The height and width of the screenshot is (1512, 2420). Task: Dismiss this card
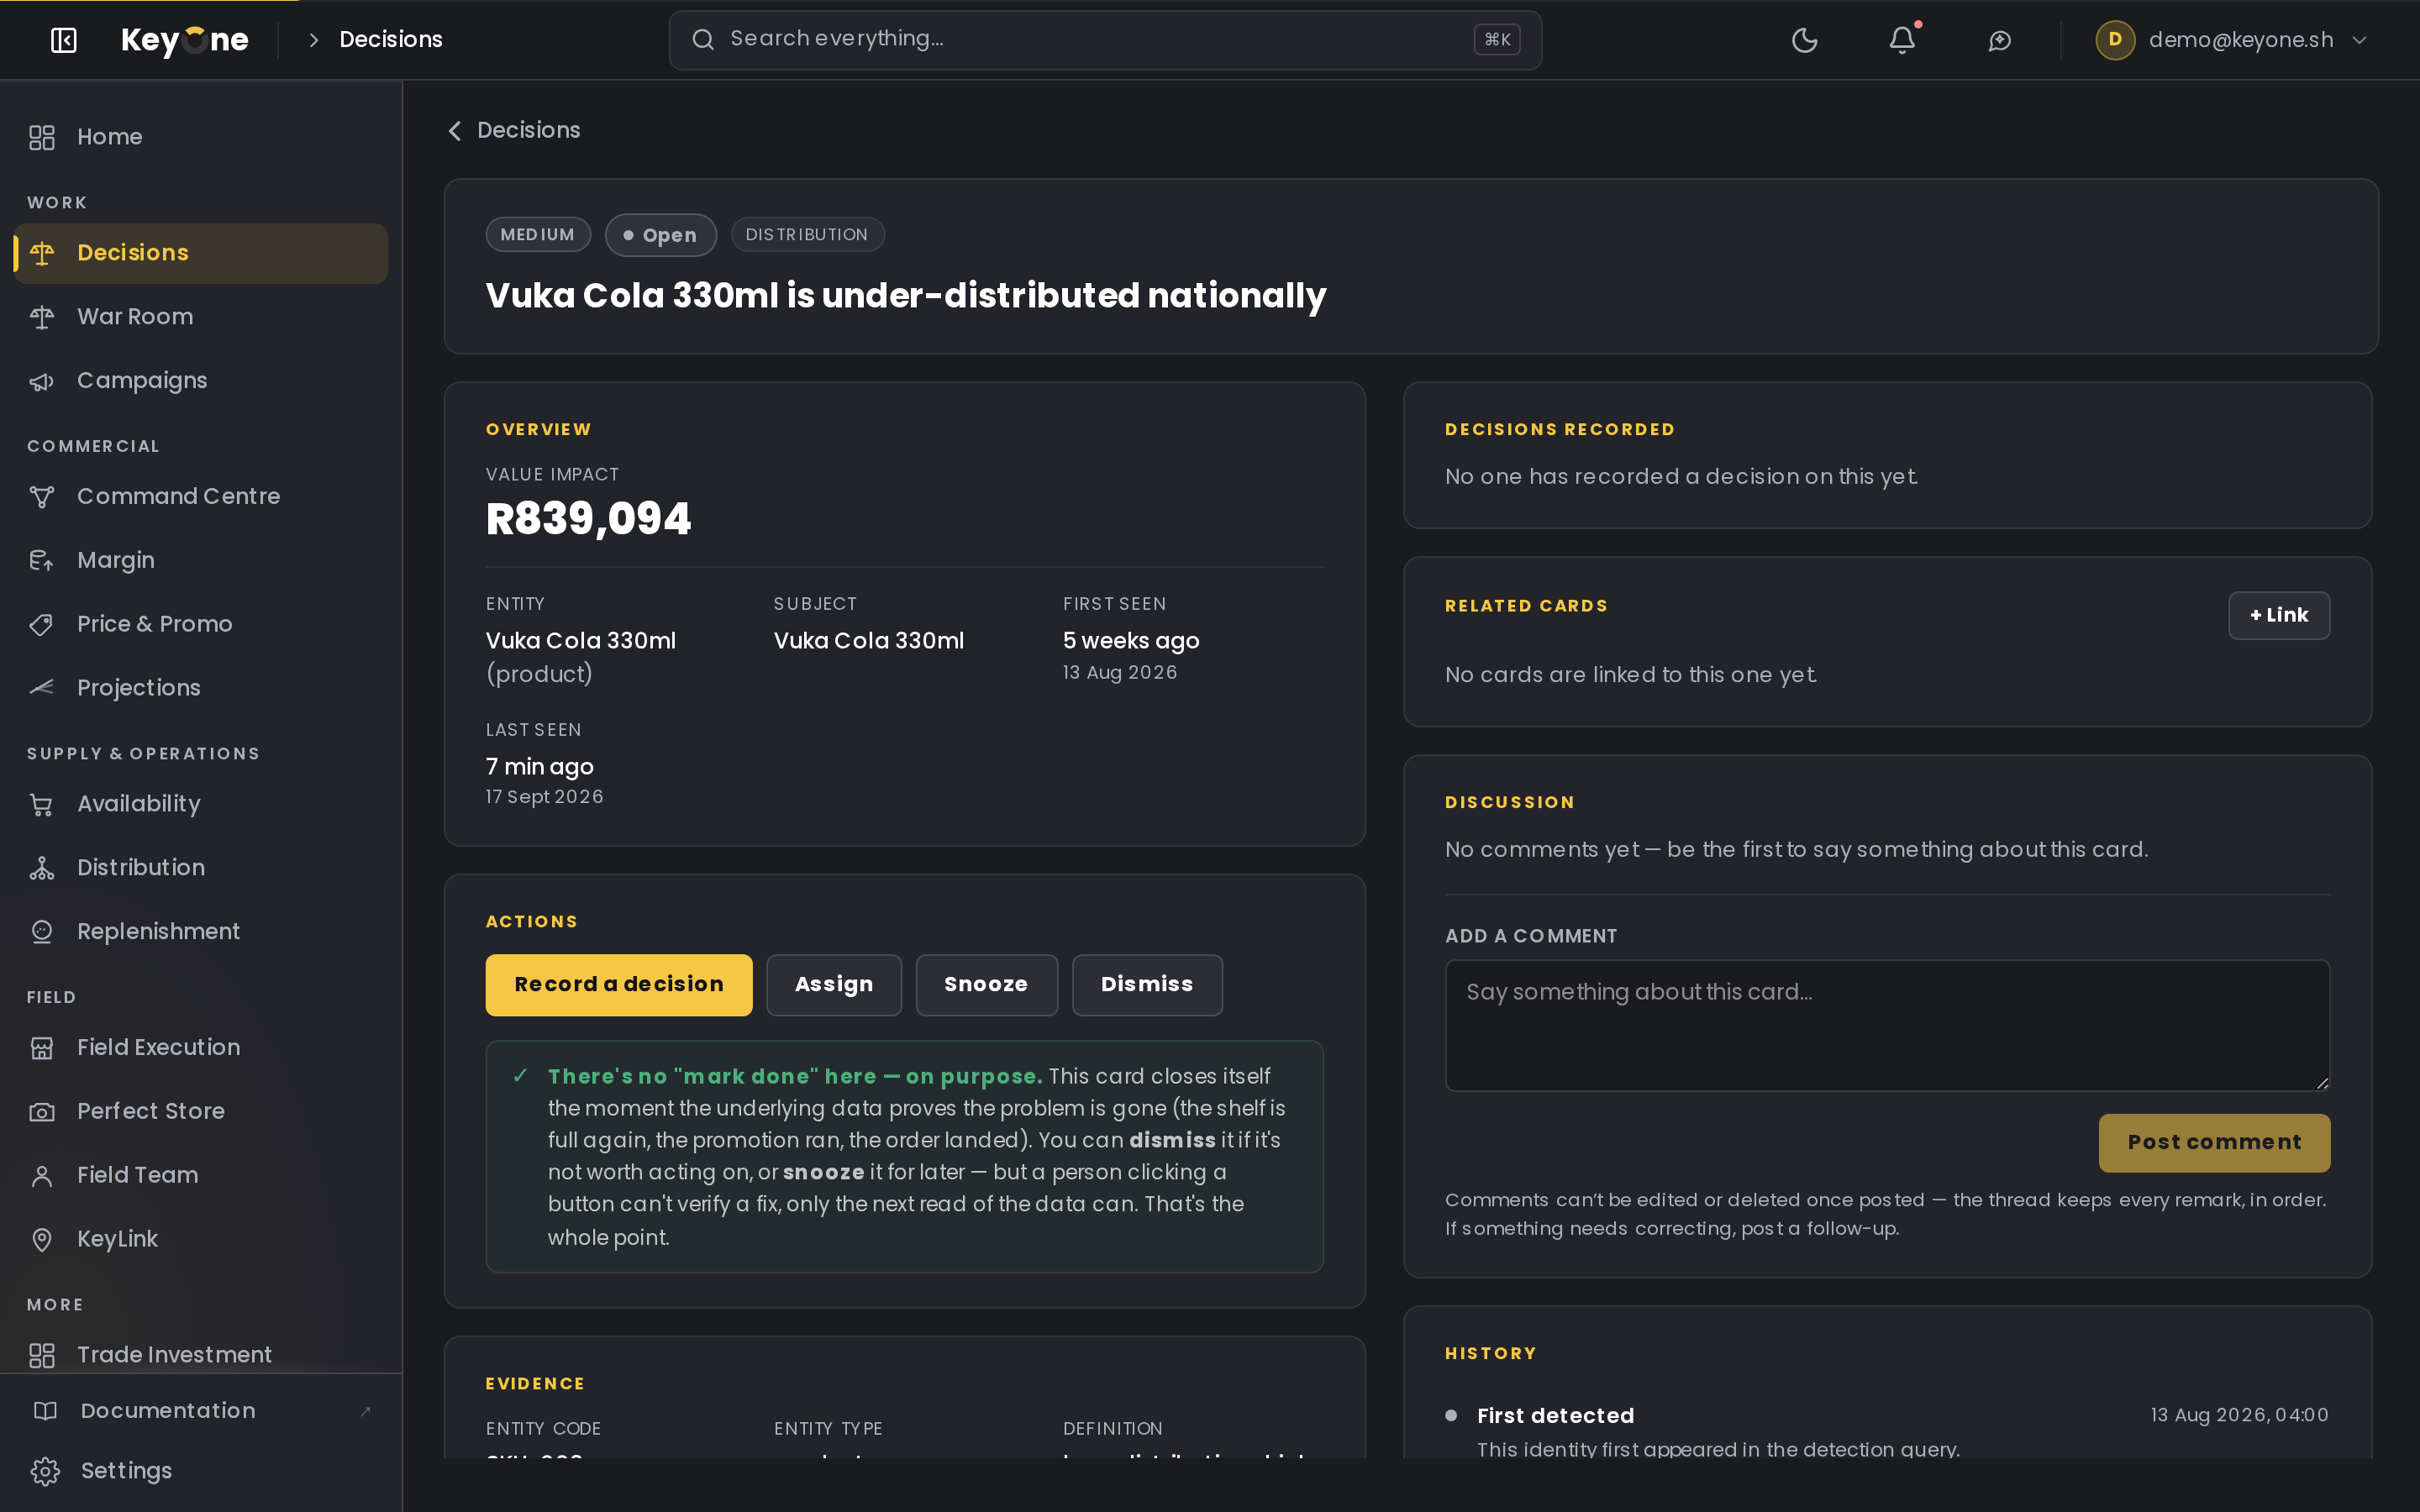[x=1147, y=985]
